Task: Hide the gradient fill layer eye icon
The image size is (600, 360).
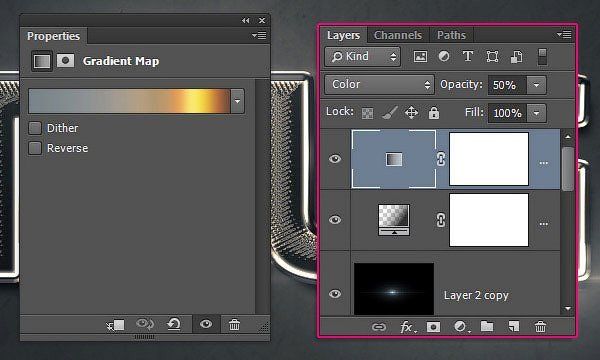Action: coord(335,220)
